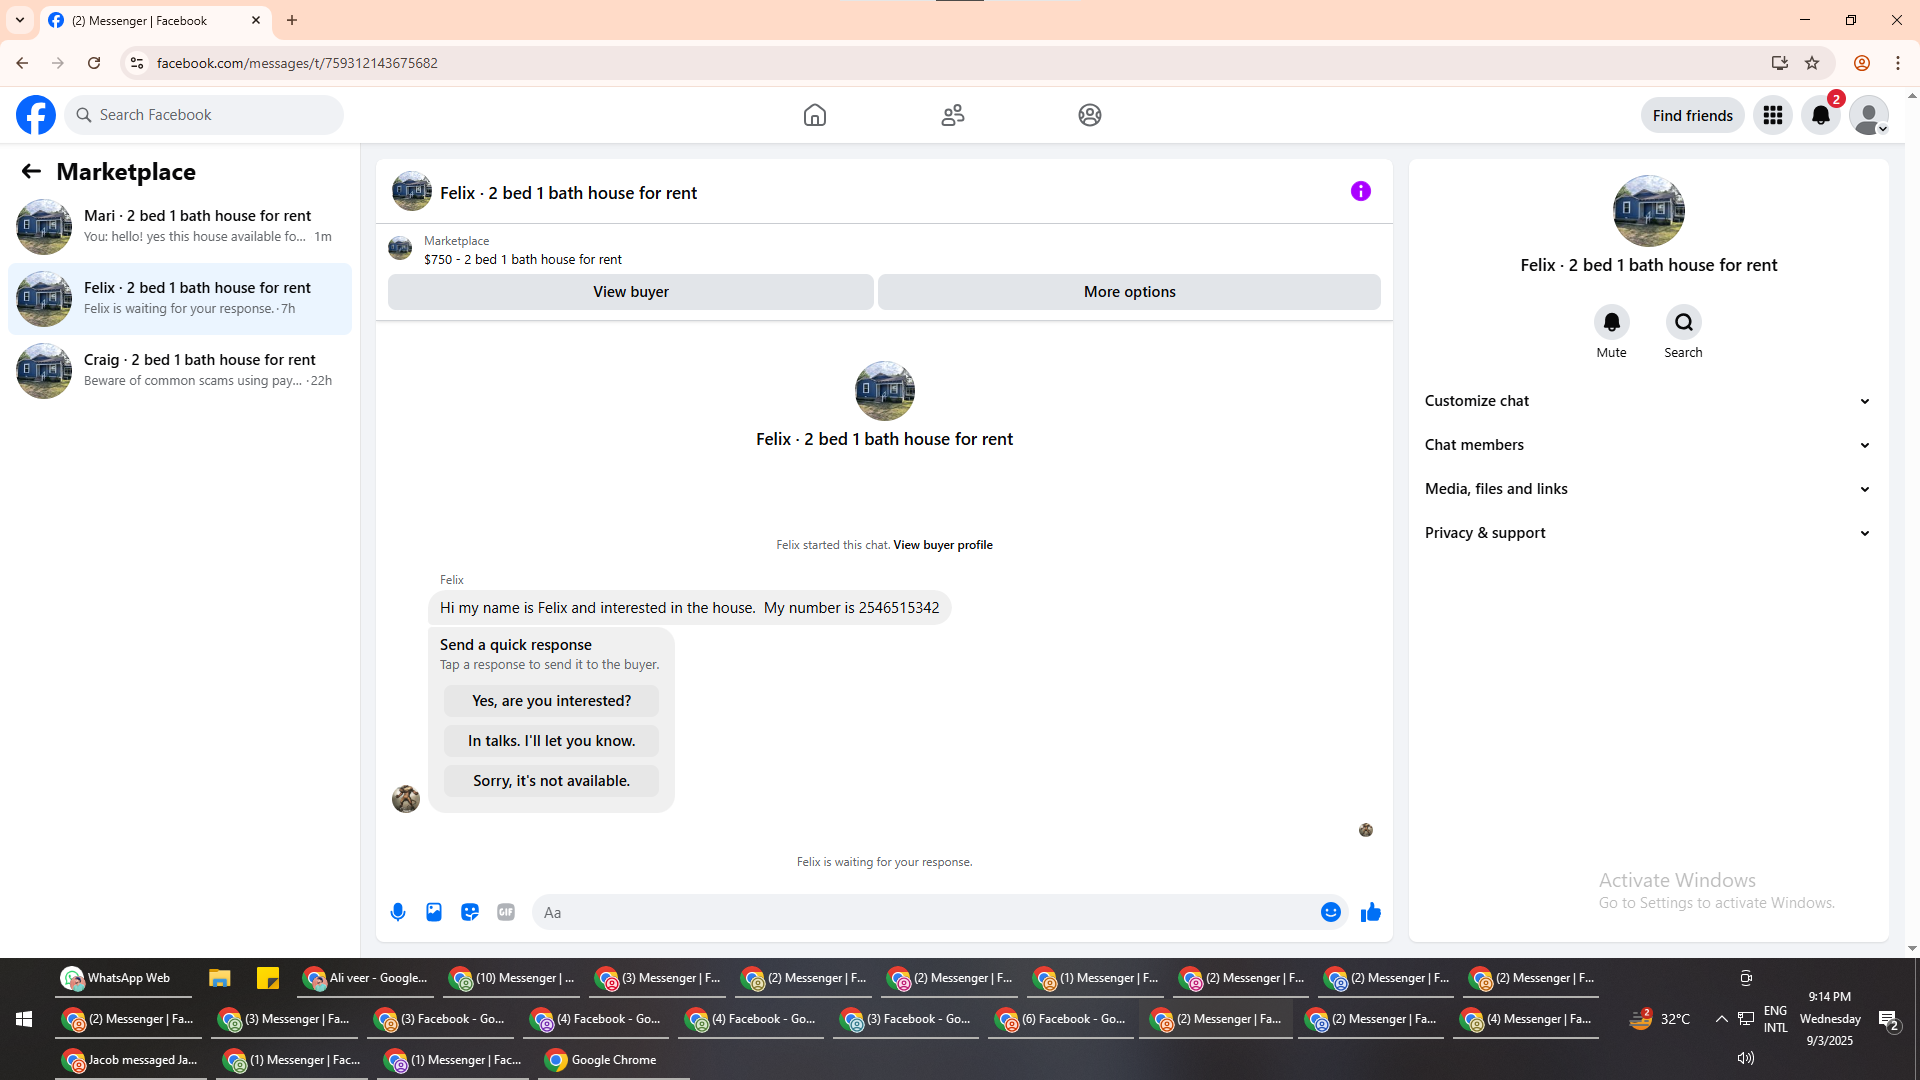Image resolution: width=1920 pixels, height=1080 pixels.
Task: Go to the Facebook Home feed icon
Action: click(815, 115)
